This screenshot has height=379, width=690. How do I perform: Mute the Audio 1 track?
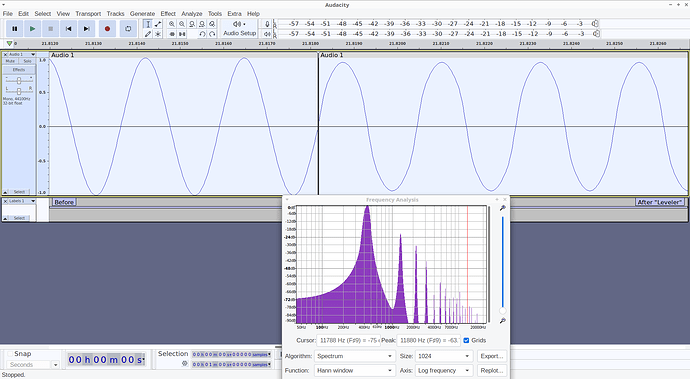pos(11,61)
